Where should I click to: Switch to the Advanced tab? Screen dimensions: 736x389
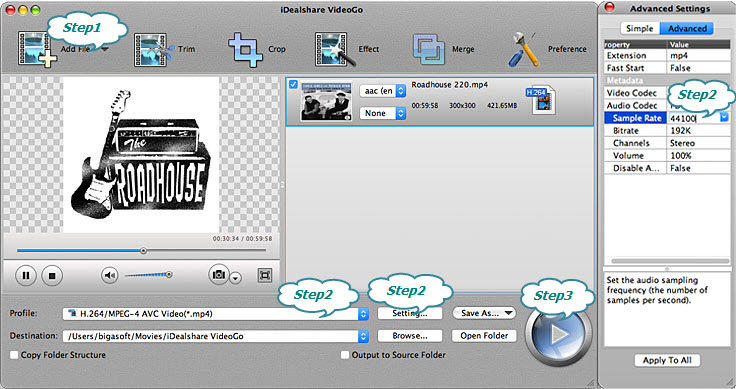[687, 28]
